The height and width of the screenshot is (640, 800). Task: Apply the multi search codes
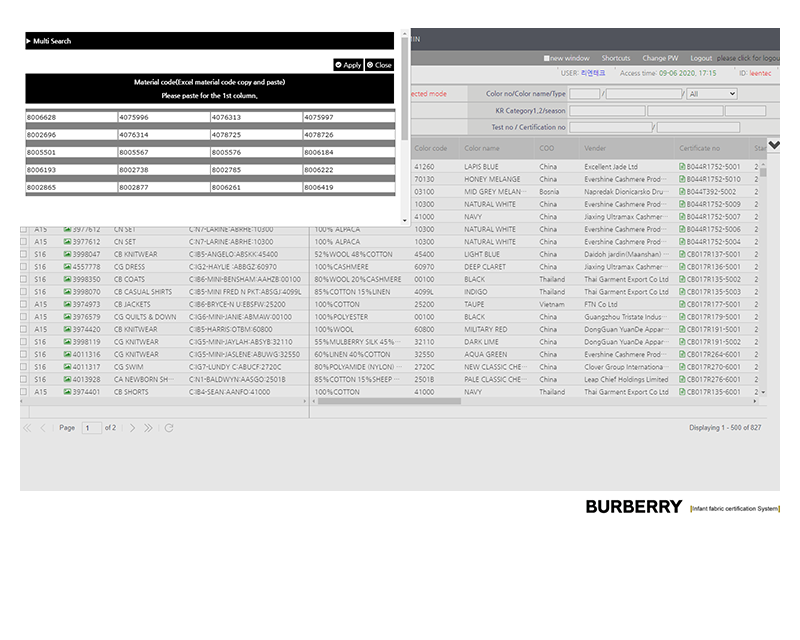pos(348,65)
